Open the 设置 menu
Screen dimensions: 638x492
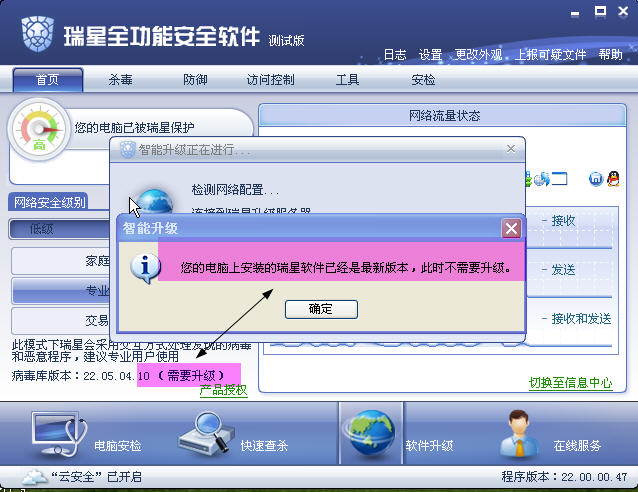pyautogui.click(x=430, y=55)
